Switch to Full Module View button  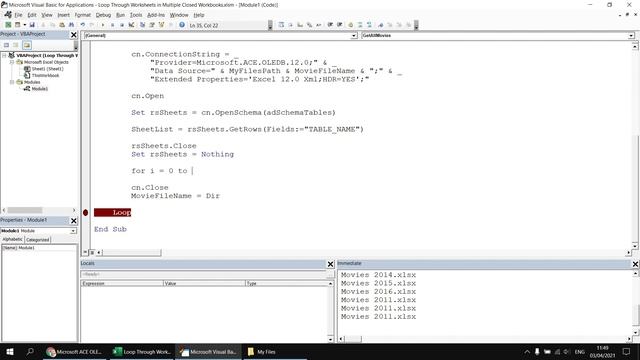click(x=92, y=253)
